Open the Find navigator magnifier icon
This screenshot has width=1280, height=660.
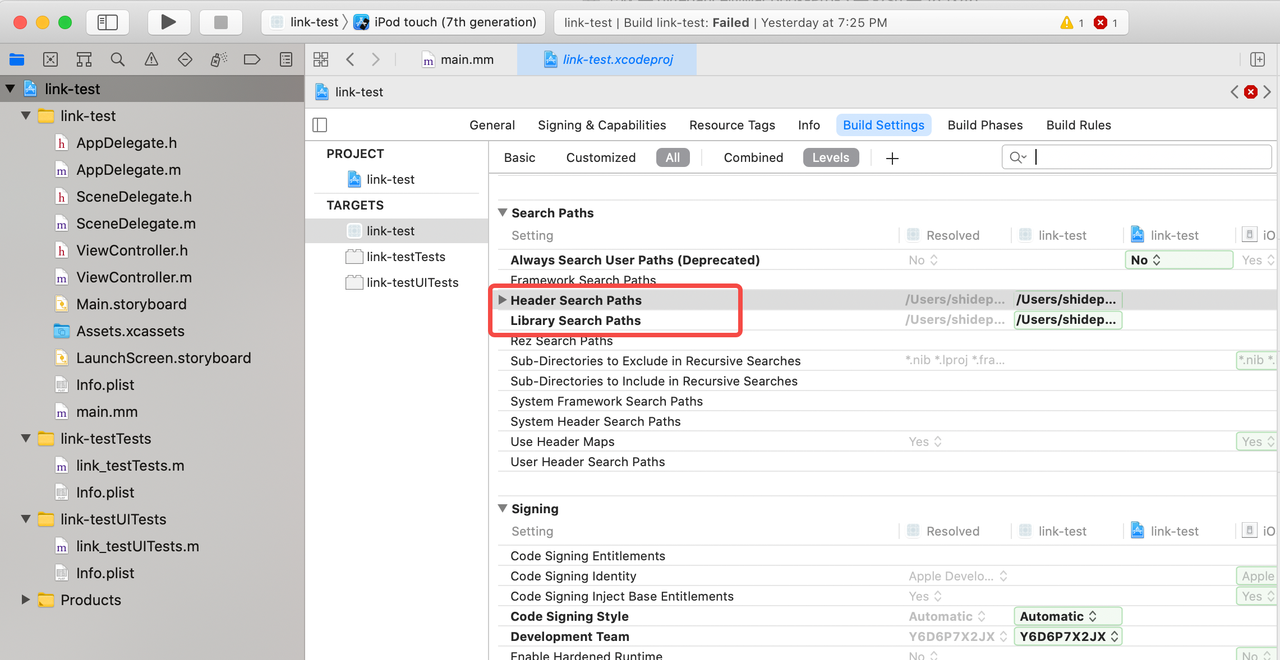(x=118, y=59)
